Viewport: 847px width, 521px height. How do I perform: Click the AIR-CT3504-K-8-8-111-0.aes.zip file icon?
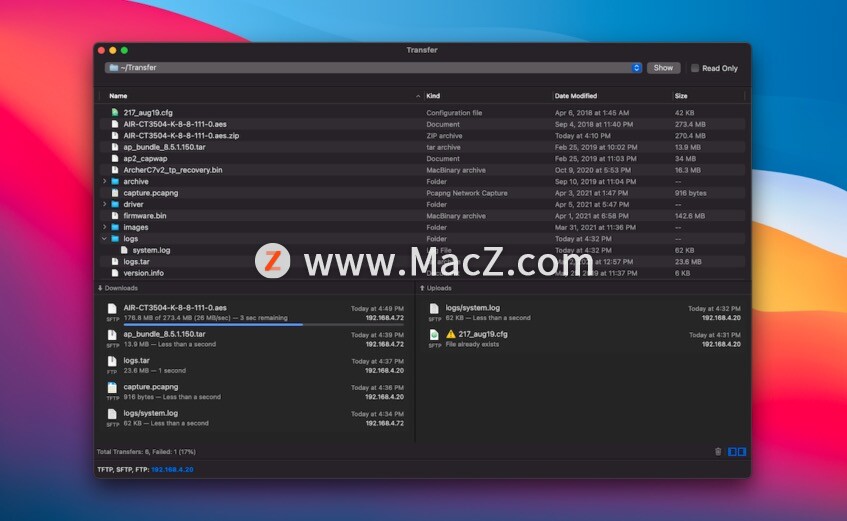click(x=115, y=136)
